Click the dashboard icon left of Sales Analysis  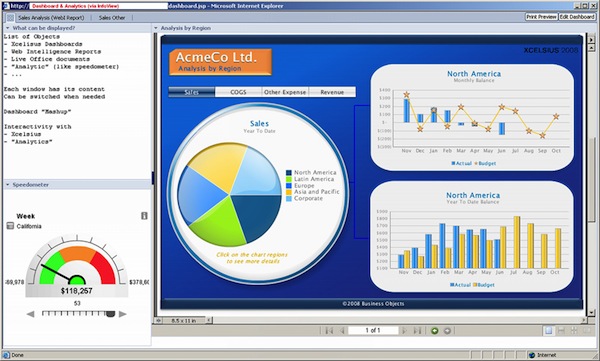point(10,18)
